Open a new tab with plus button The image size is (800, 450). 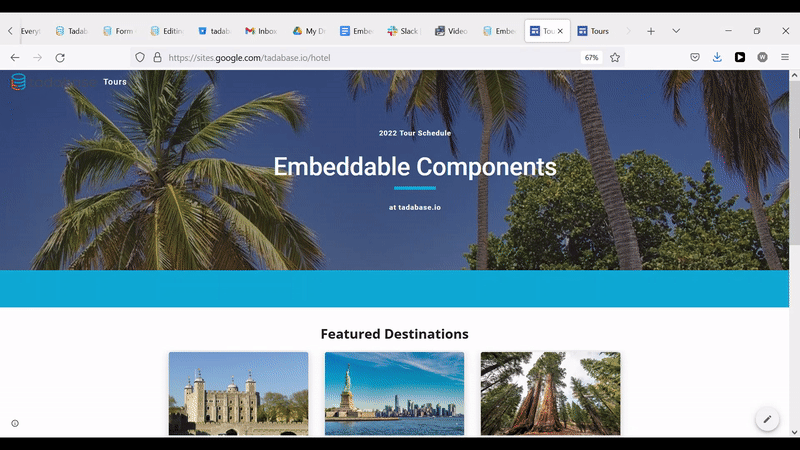651,31
